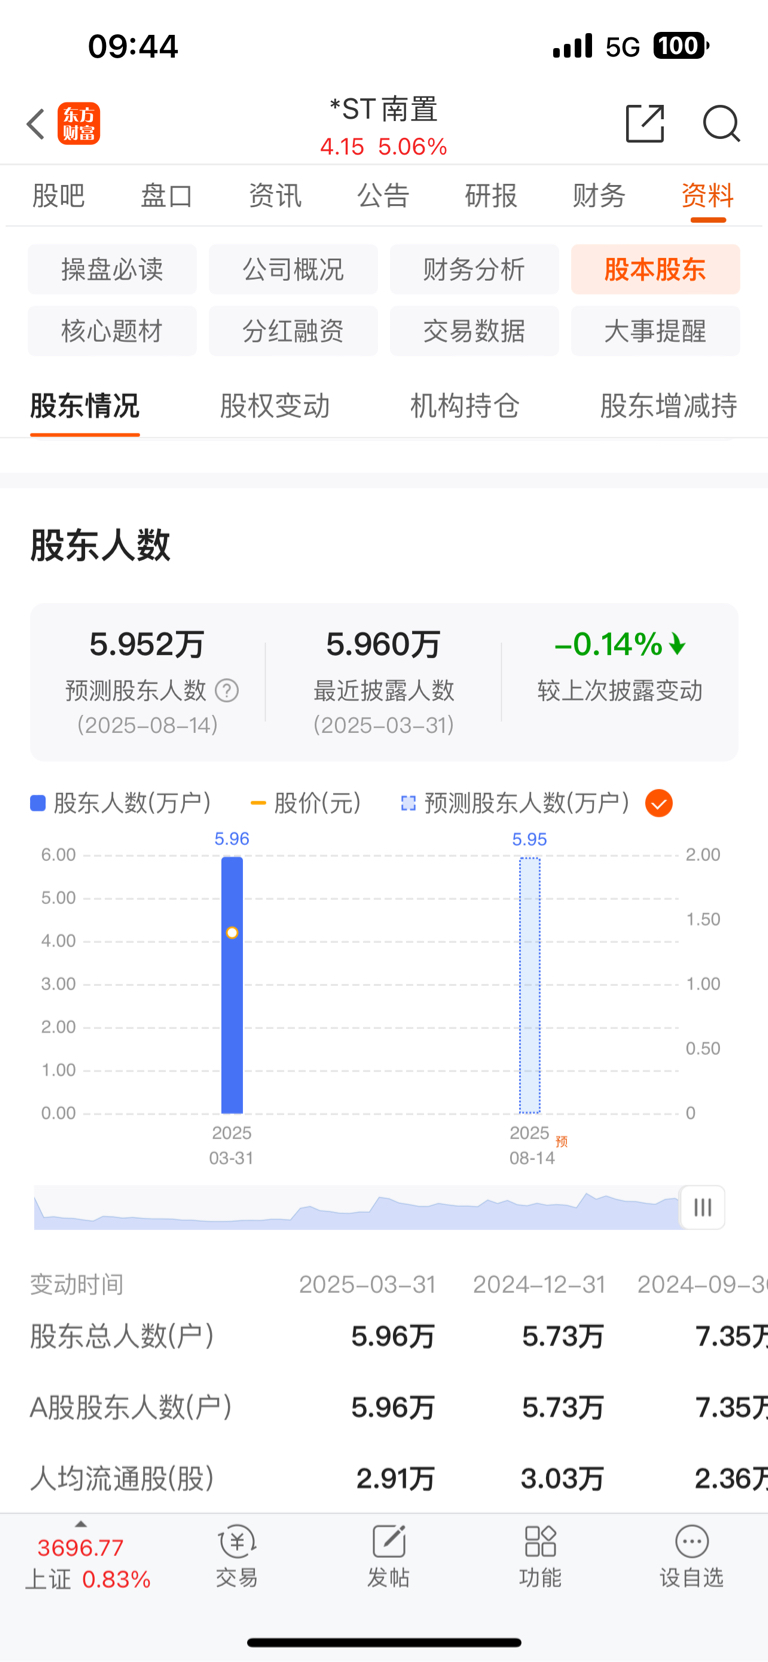Screen dimensions: 768x1662
Task: Tap the 3696.77 上证 index value
Action: pyautogui.click(x=80, y=1548)
